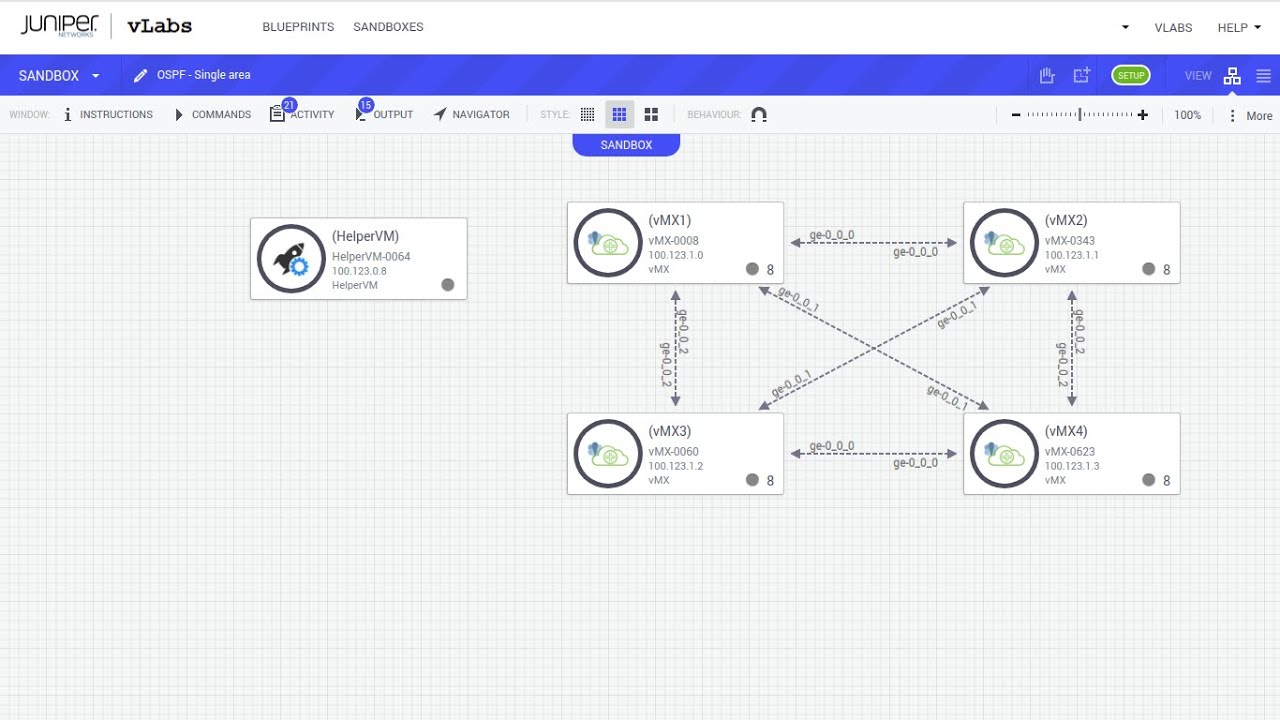Select the (vMX1) node title
This screenshot has width=1280, height=720.
pos(670,220)
